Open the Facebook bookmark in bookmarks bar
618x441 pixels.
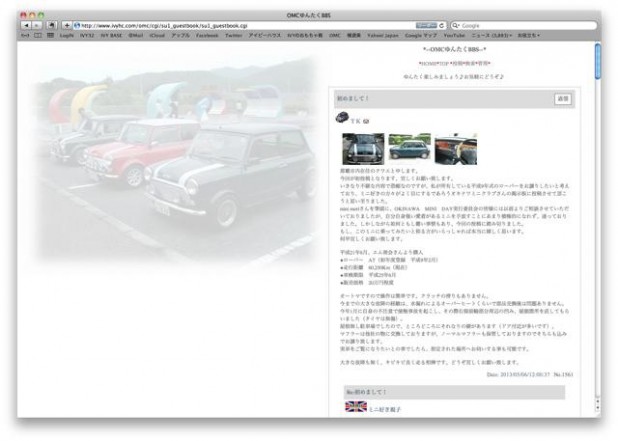pyautogui.click(x=207, y=35)
